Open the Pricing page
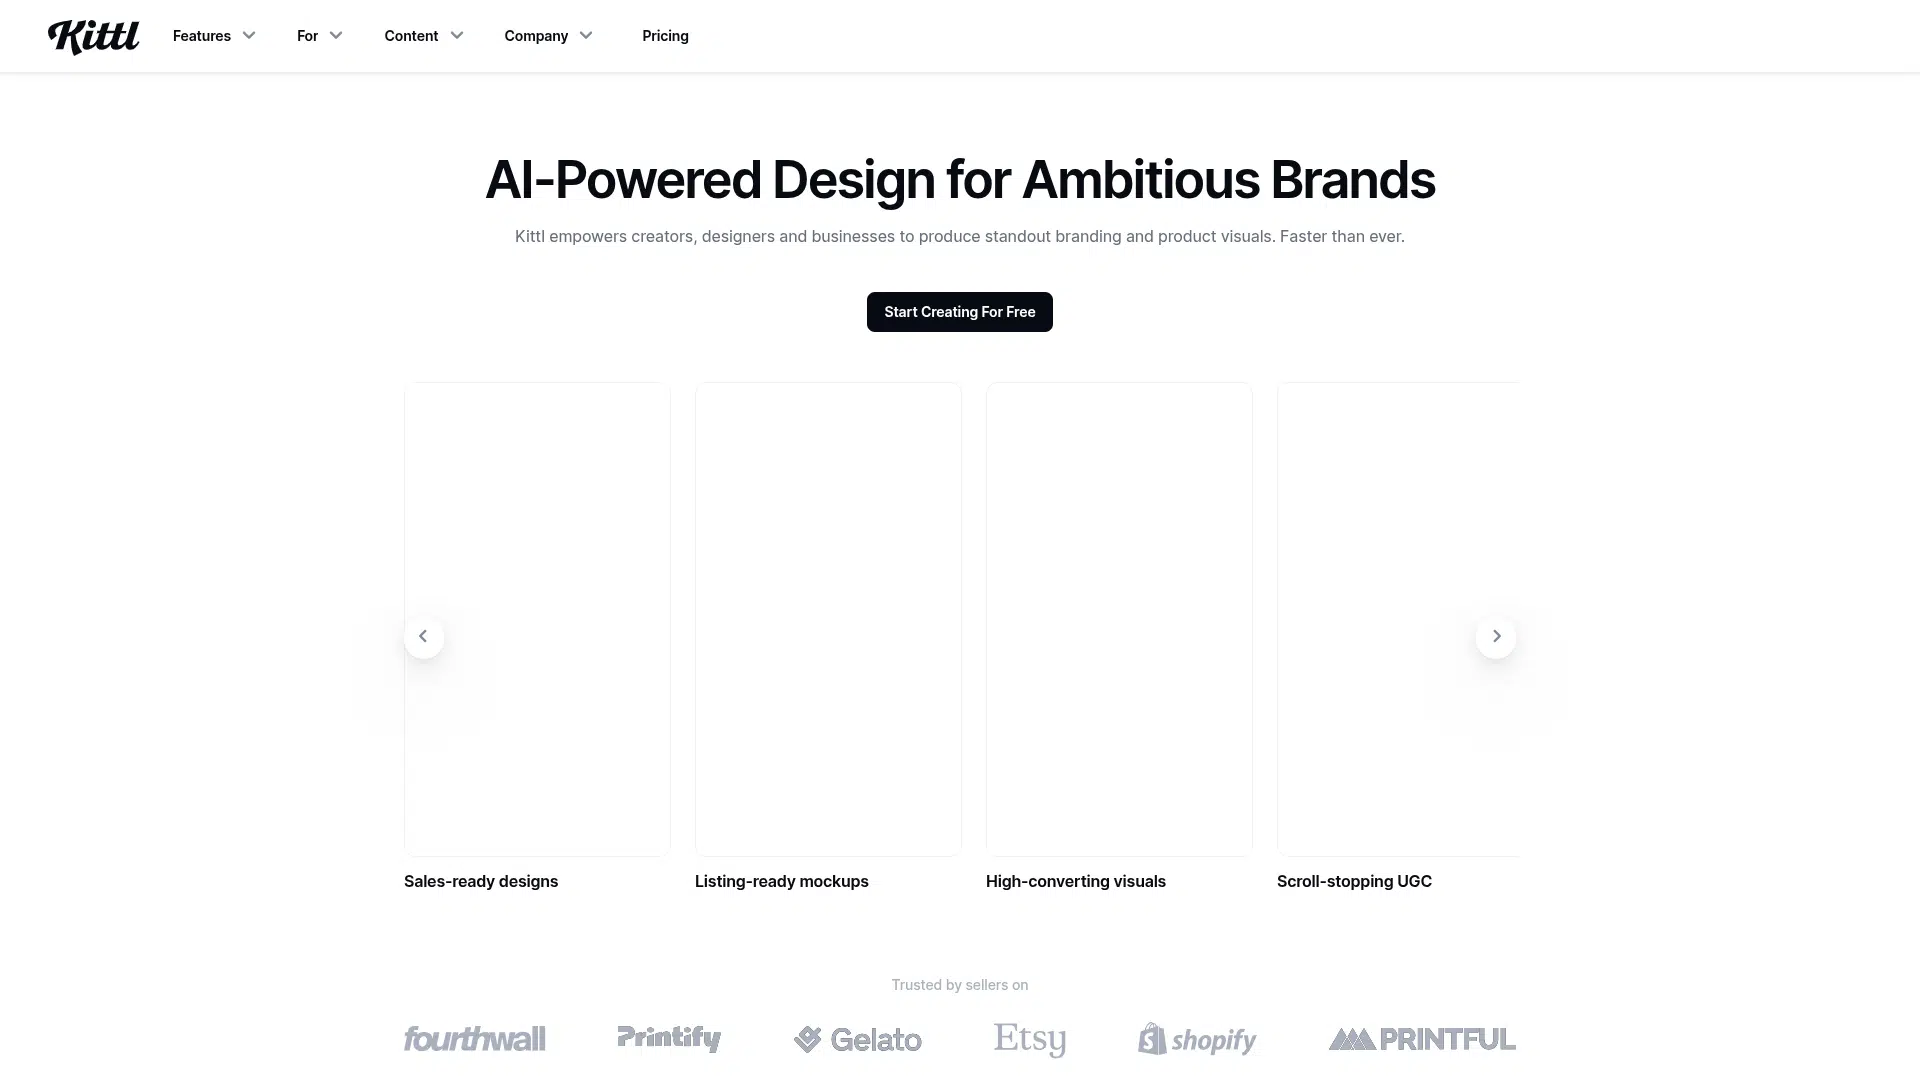Image resolution: width=1920 pixels, height=1080 pixels. coord(665,36)
